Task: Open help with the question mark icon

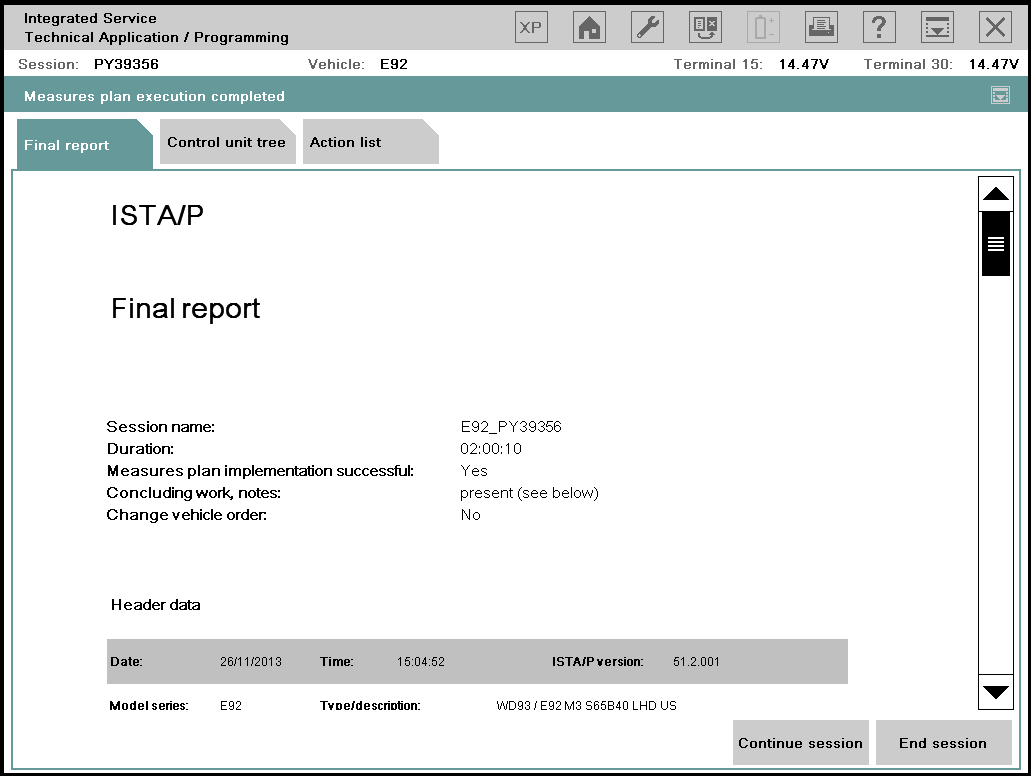Action: [x=879, y=27]
